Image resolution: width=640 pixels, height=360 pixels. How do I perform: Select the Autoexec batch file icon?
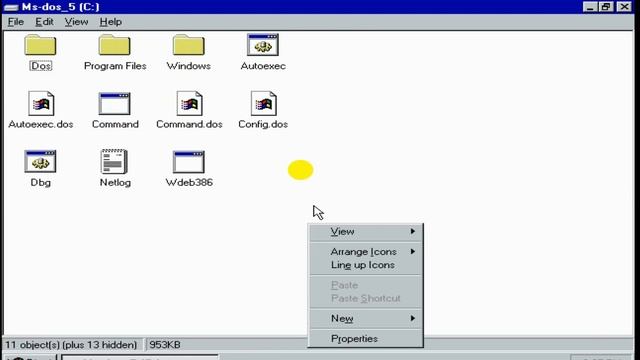tap(263, 45)
